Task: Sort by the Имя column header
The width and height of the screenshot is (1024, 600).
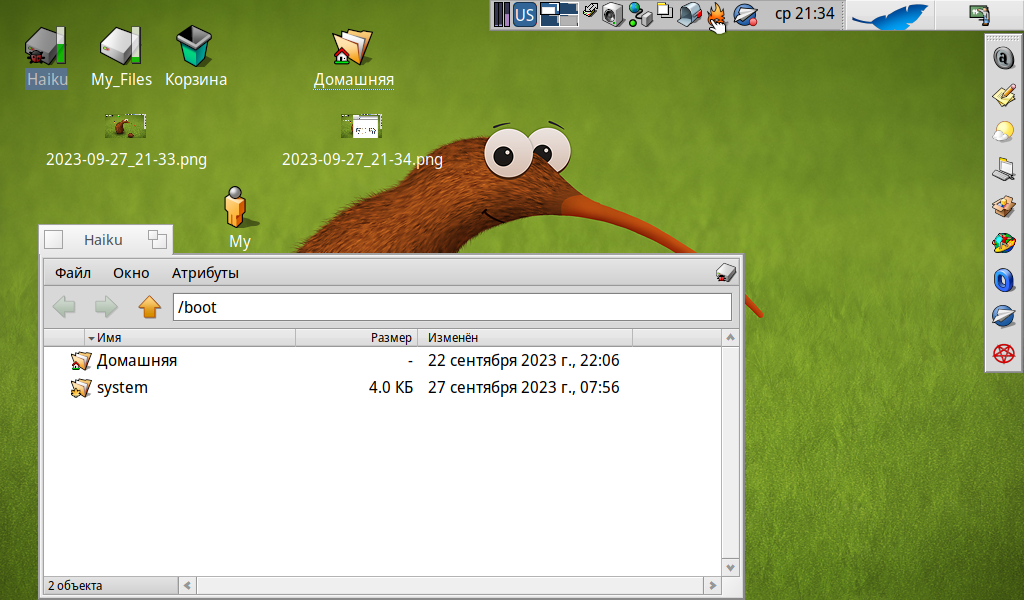Action: coord(191,338)
